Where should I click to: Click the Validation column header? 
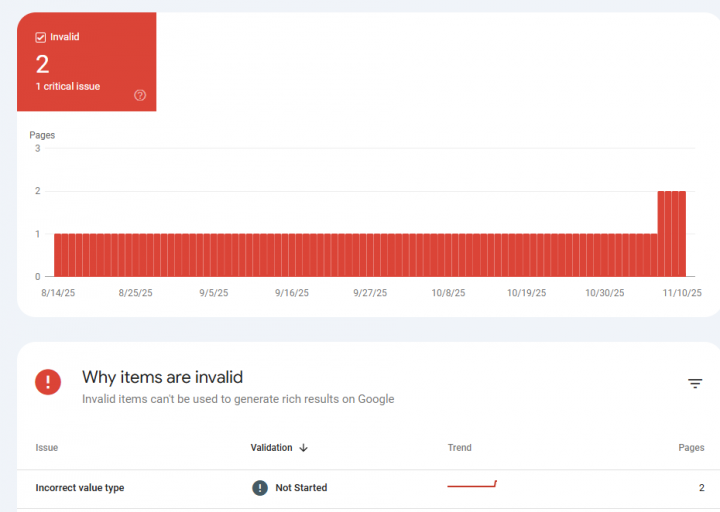[272, 448]
